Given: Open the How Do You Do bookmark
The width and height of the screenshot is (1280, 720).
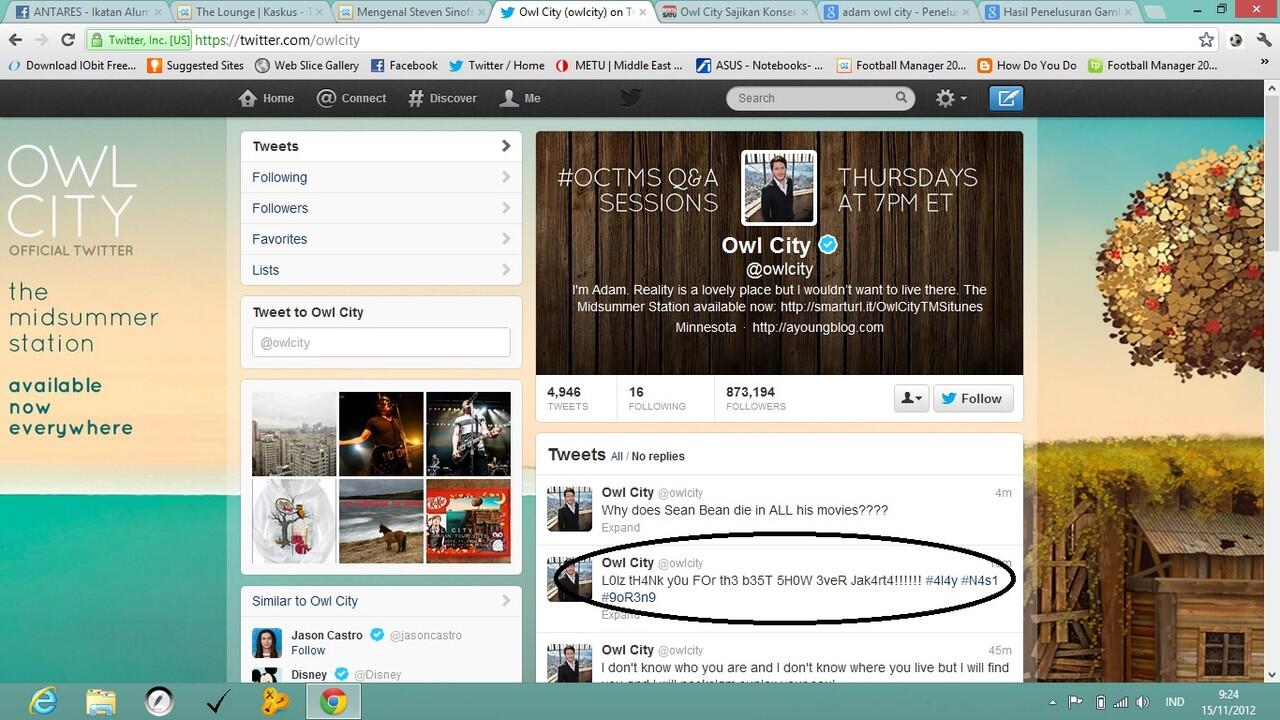Looking at the screenshot, I should click(x=1027, y=65).
